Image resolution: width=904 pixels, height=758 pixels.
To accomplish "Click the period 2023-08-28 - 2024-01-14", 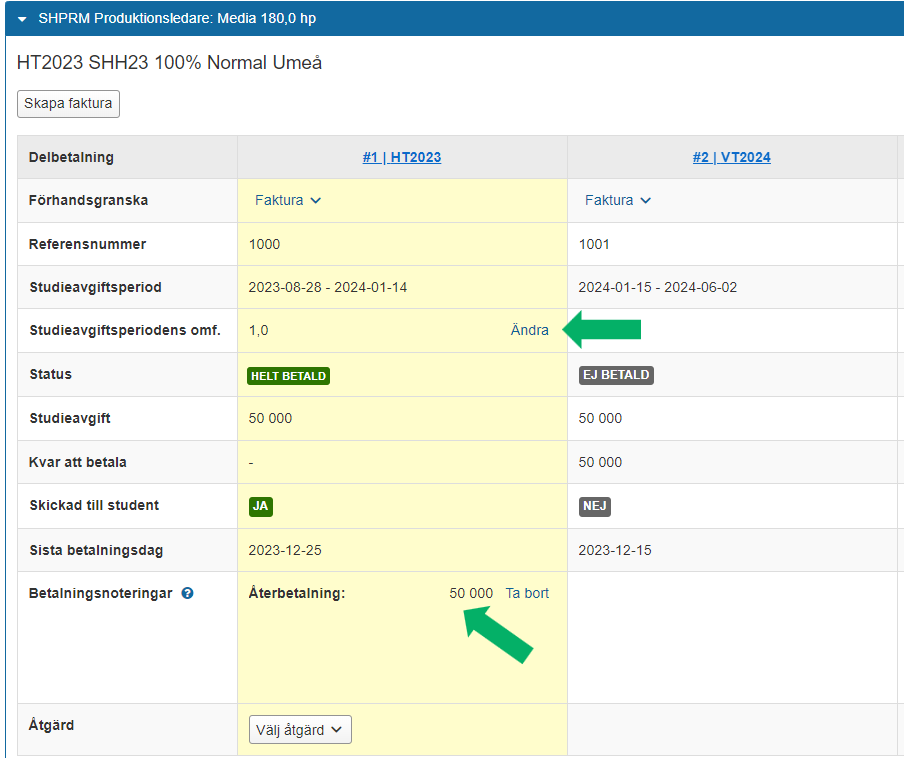I will (328, 287).
